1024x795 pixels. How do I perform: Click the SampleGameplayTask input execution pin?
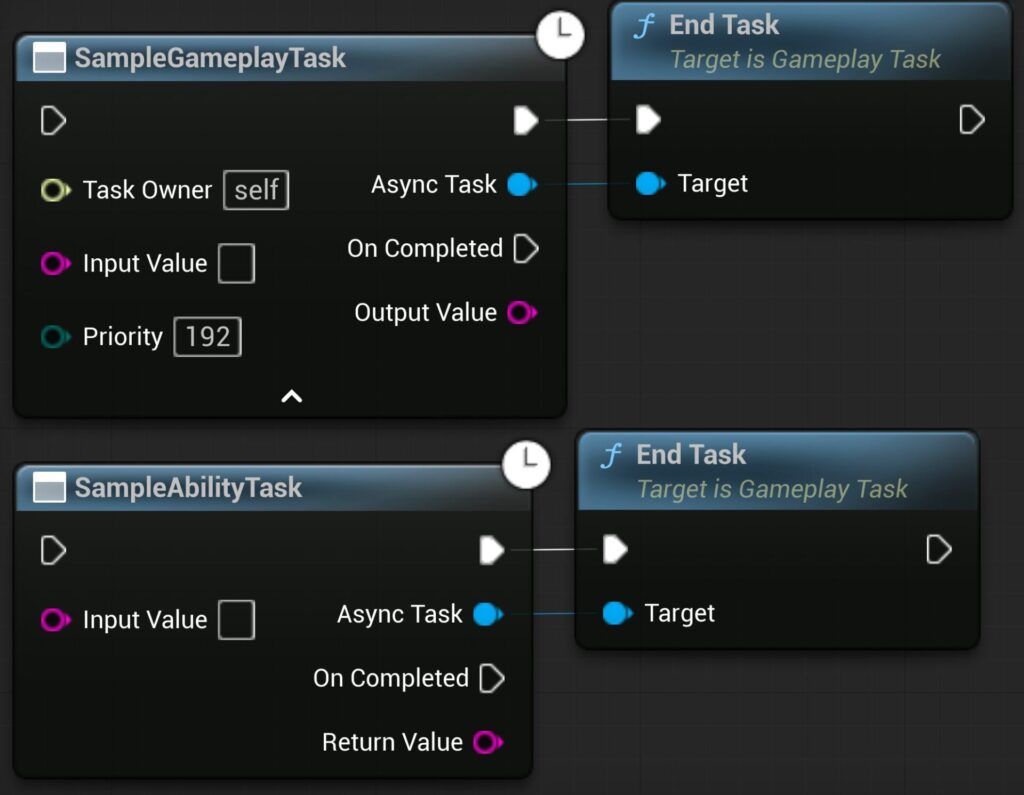(x=53, y=121)
